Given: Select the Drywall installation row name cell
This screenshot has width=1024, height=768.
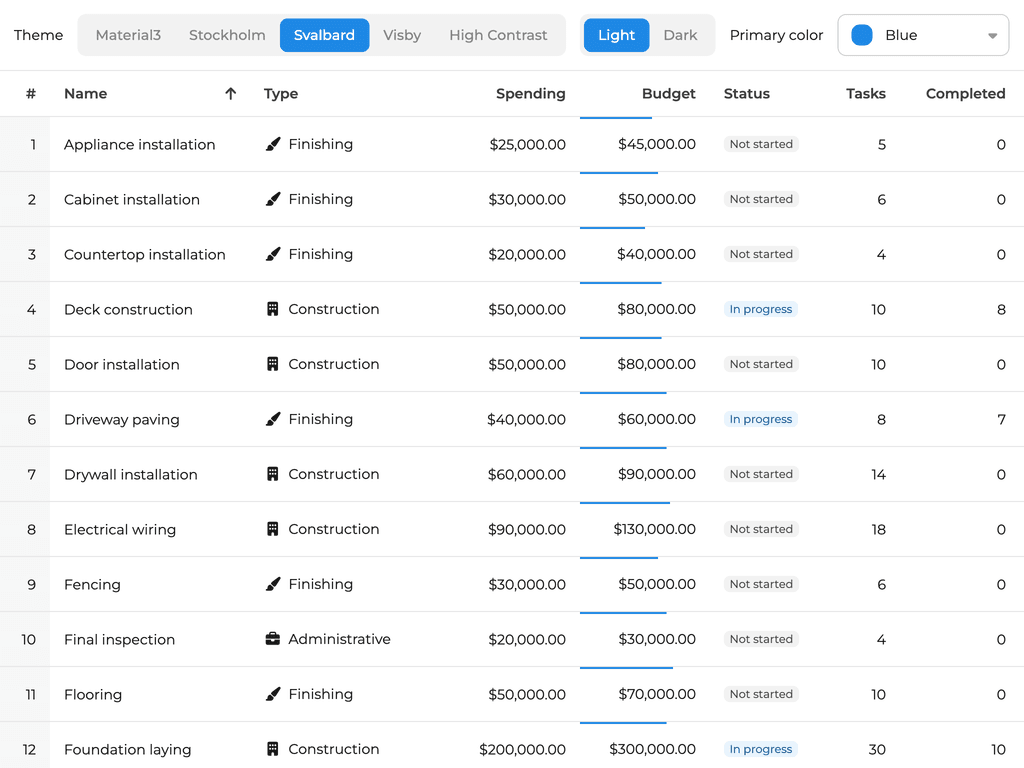Looking at the screenshot, I should click(131, 474).
